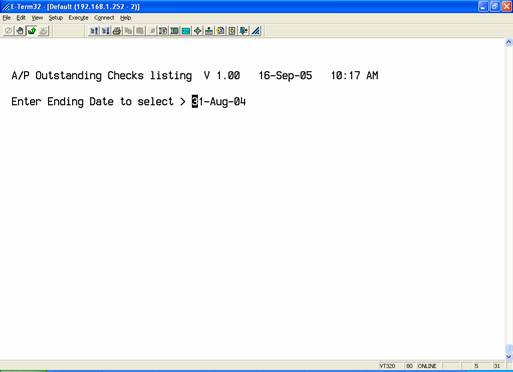Open the Setup menu
Image resolution: width=513 pixels, height=372 pixels.
(x=56, y=18)
